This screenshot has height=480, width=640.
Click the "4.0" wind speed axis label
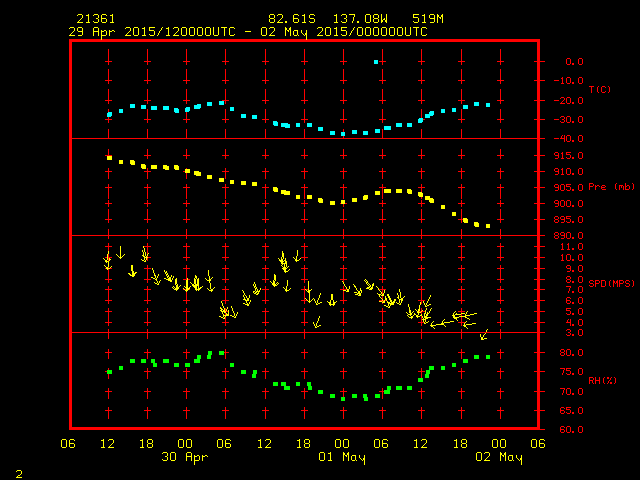(x=574, y=322)
